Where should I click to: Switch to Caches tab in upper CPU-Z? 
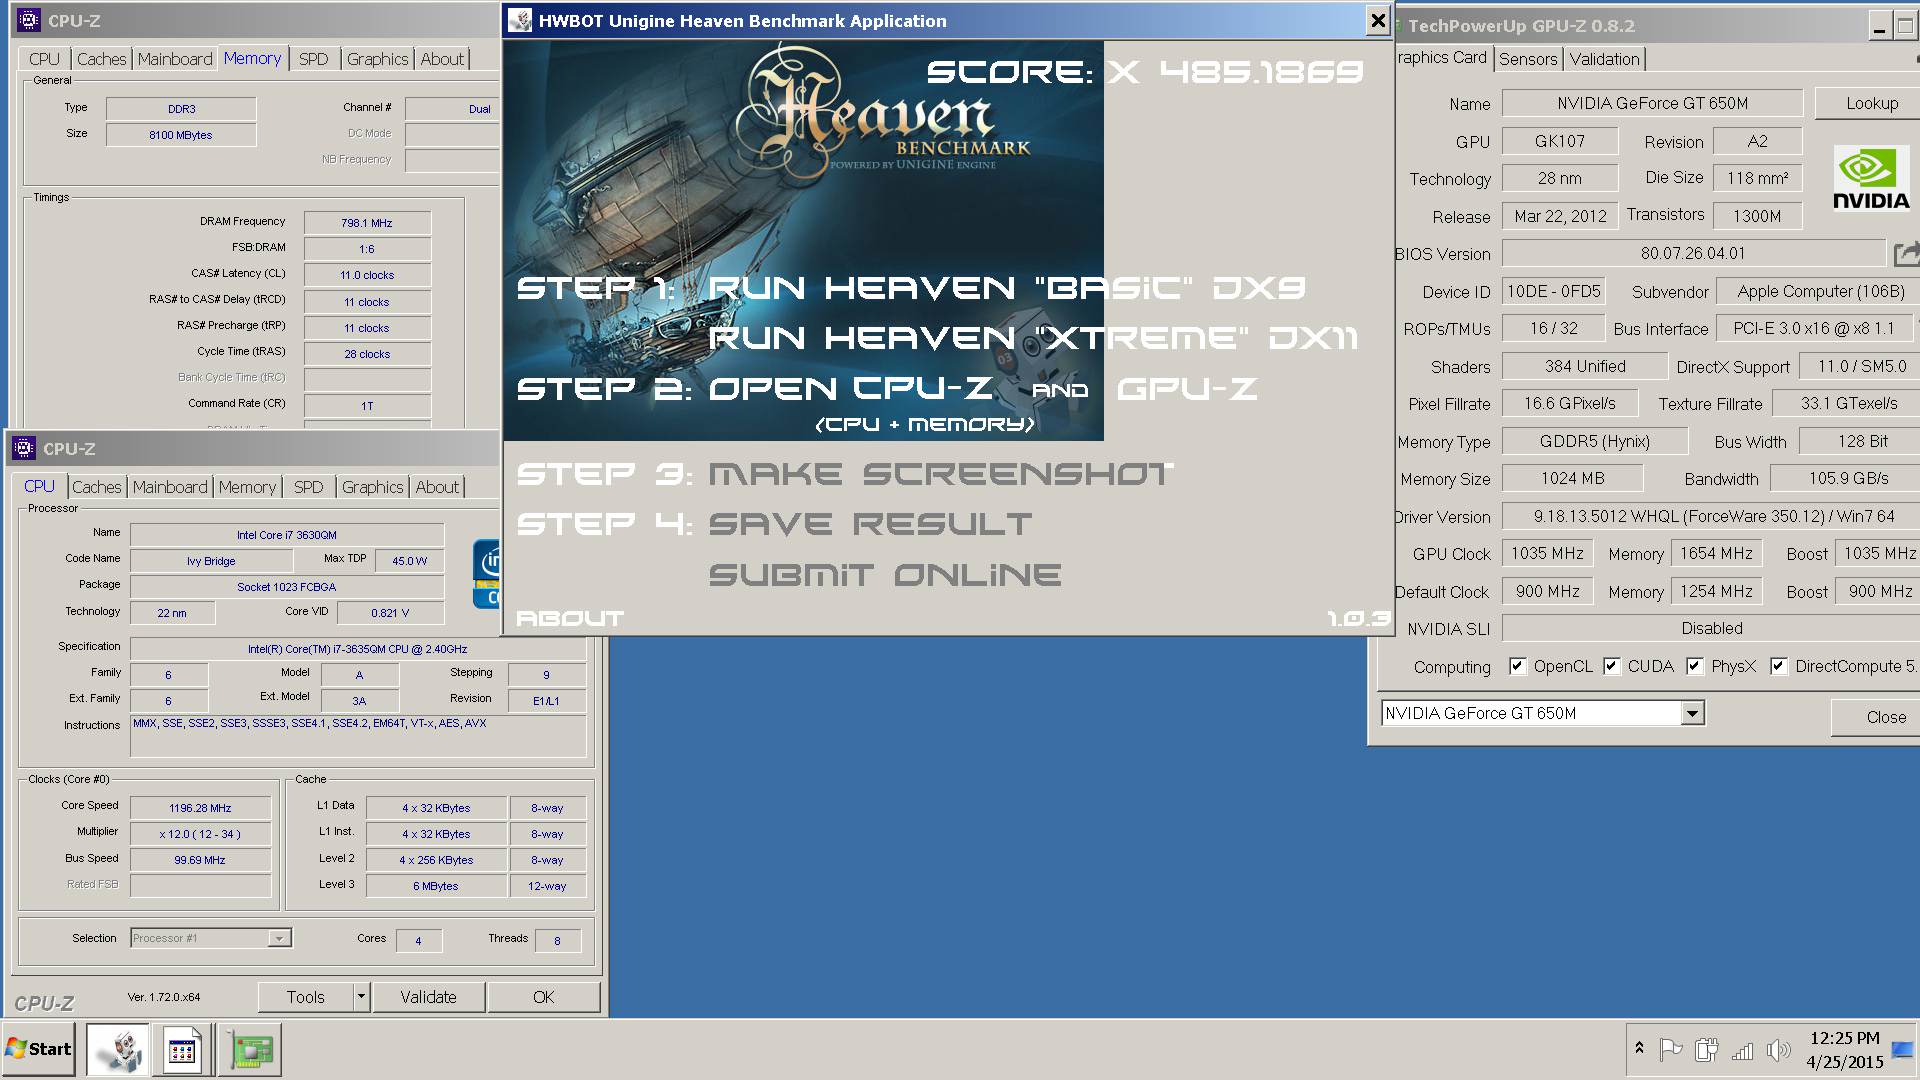click(102, 59)
